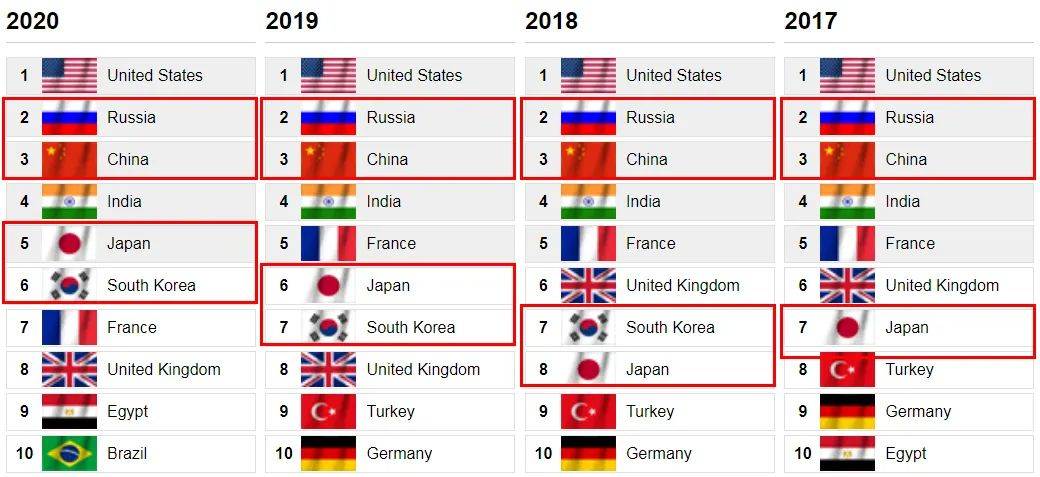Click the India flag in 2017 column
1040x477 pixels.
pyautogui.click(x=847, y=201)
